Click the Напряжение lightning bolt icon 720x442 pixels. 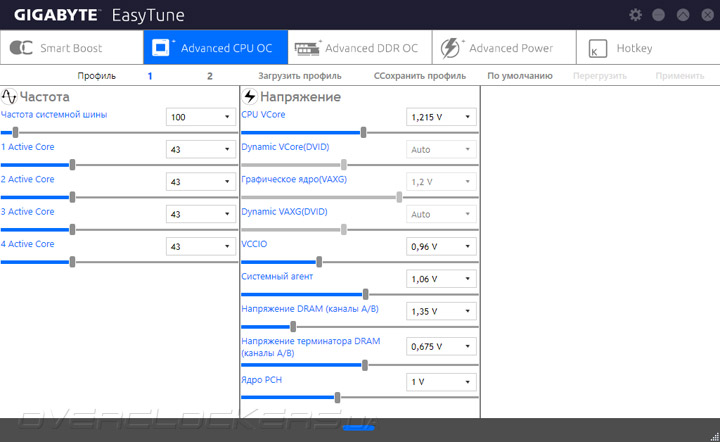tap(249, 96)
